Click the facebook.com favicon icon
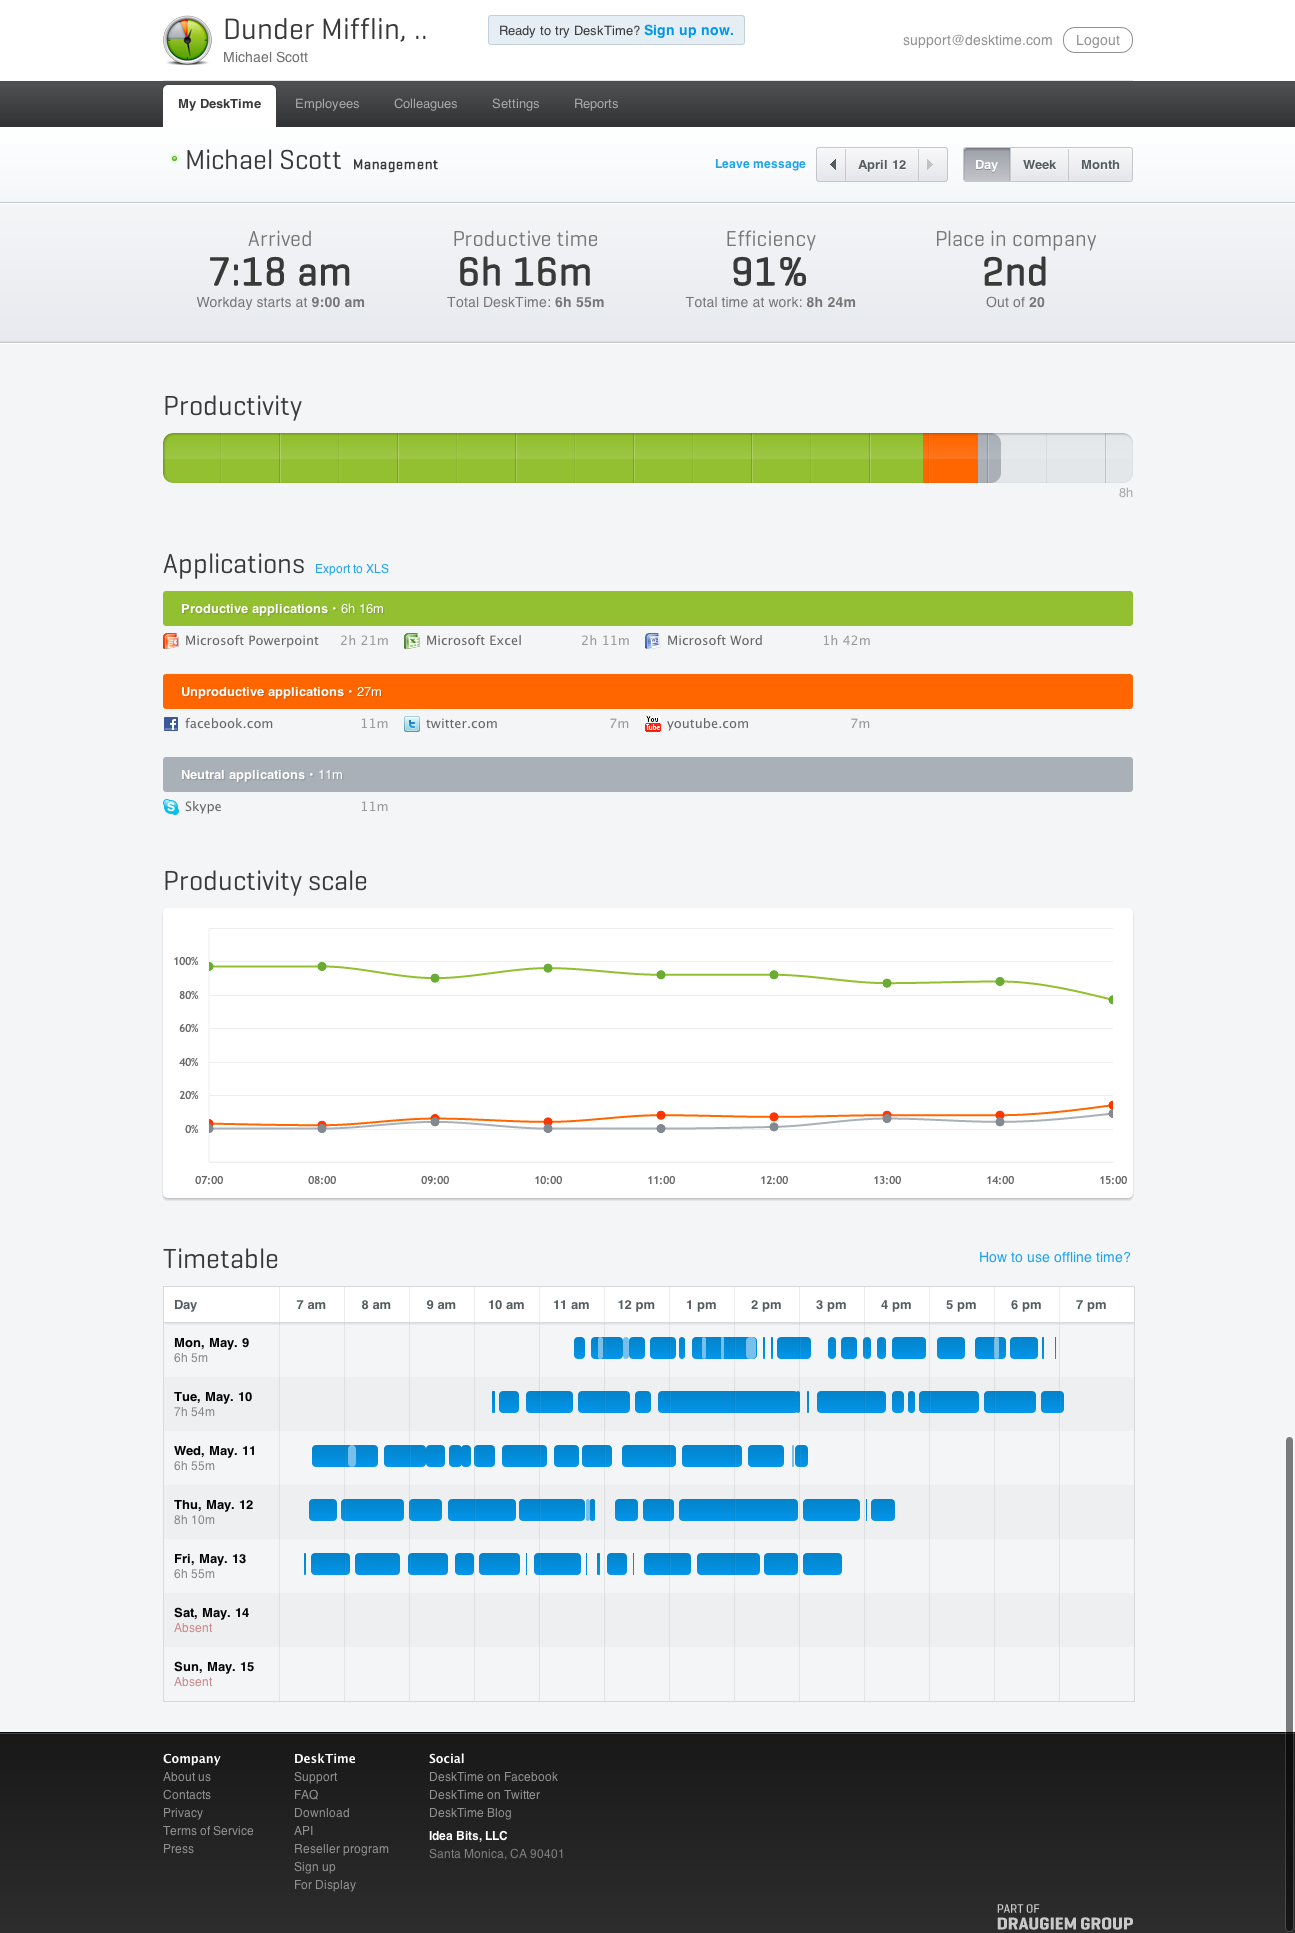The height and width of the screenshot is (1933, 1295). (171, 724)
